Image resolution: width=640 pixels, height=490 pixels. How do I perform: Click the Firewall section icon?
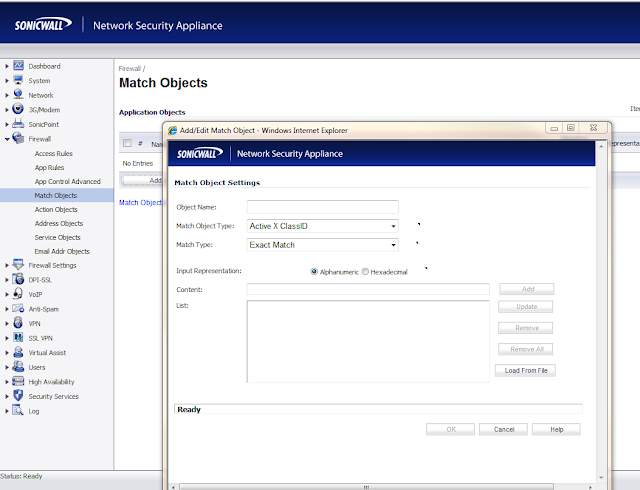click(18, 138)
